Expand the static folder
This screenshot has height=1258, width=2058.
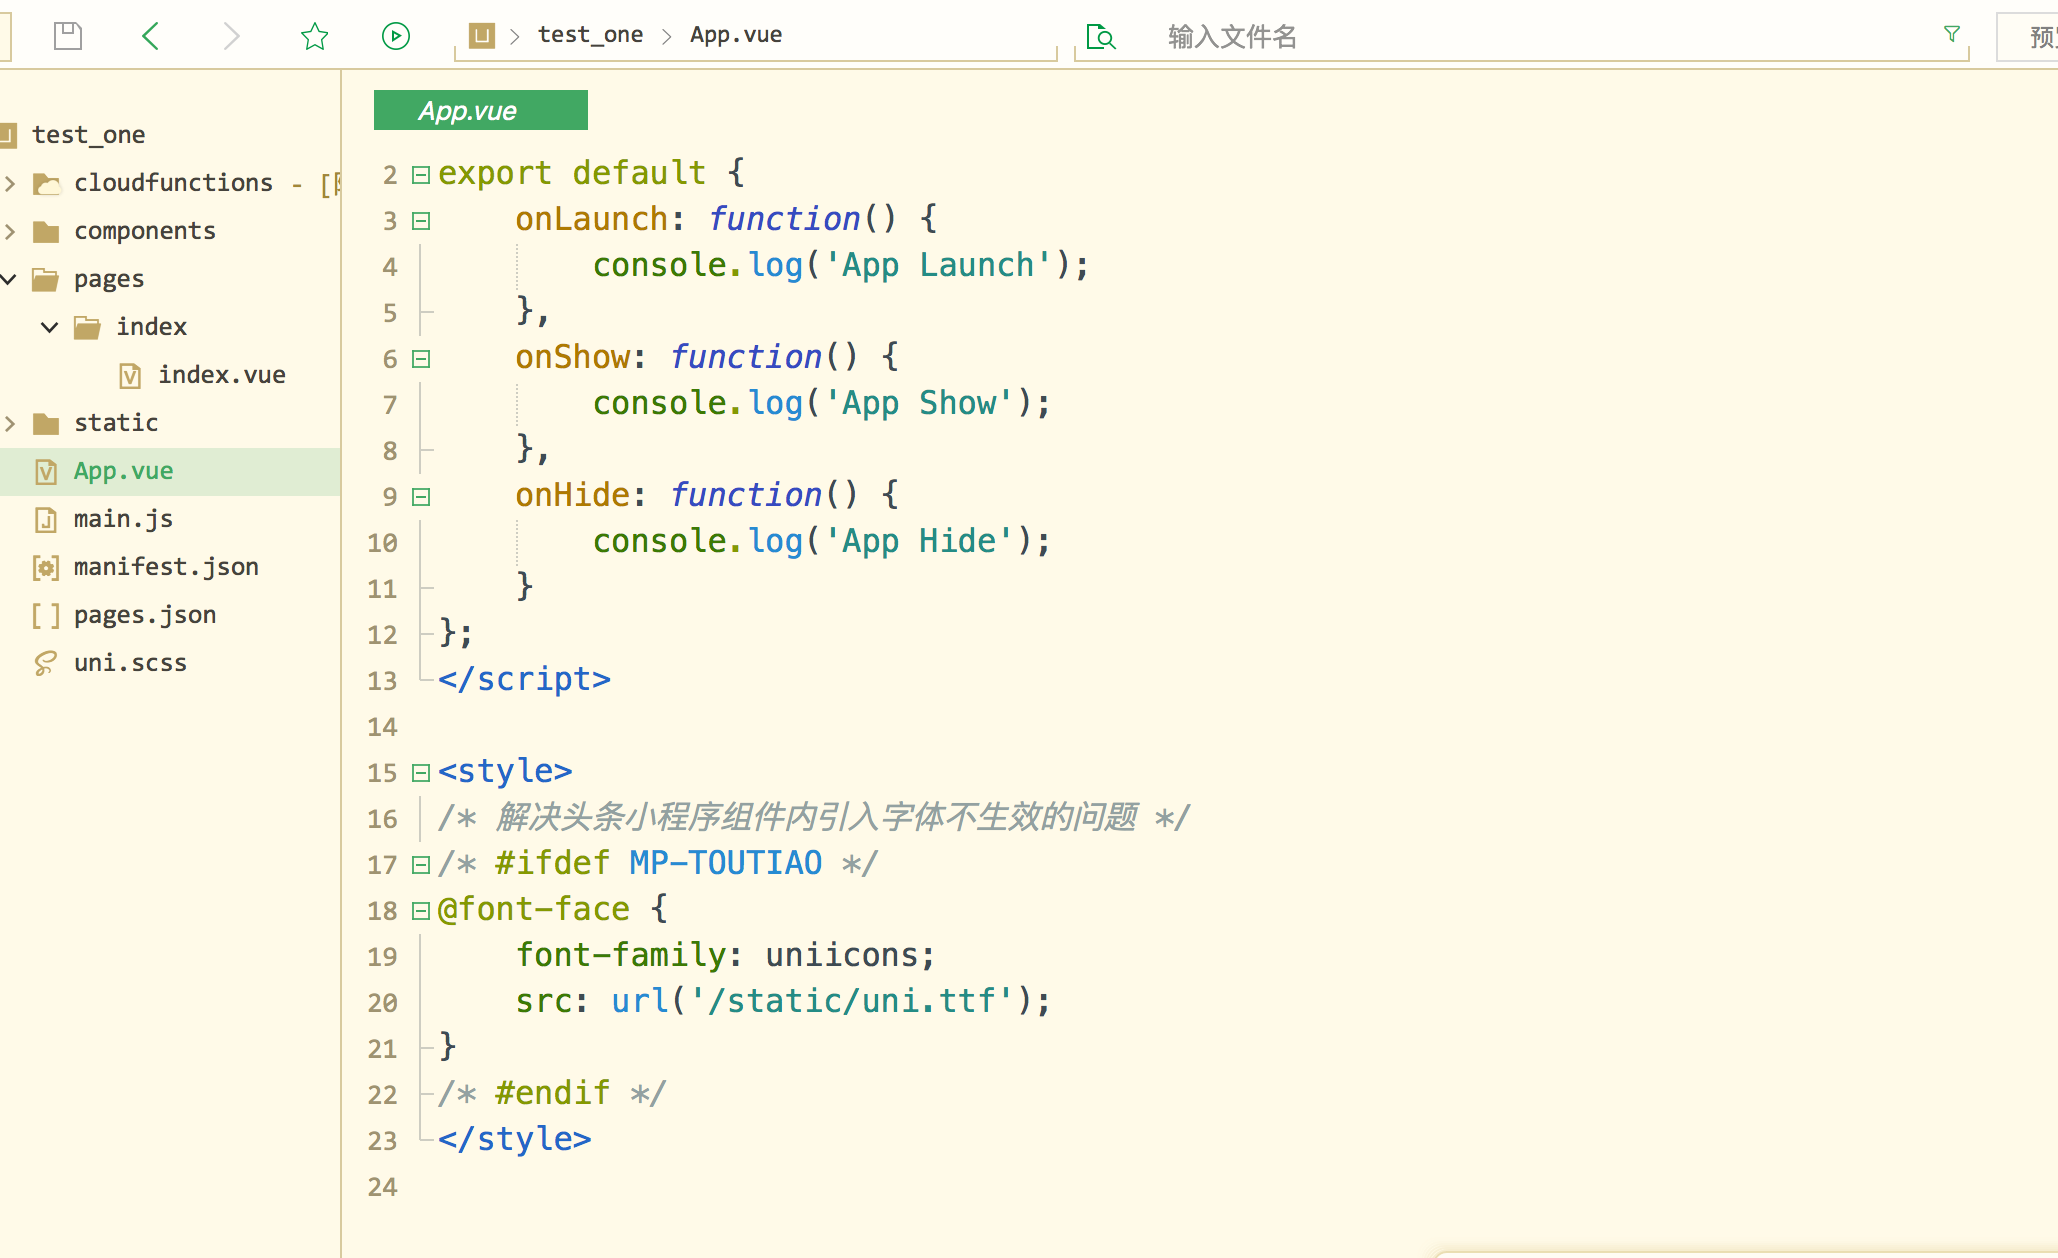click(10, 423)
